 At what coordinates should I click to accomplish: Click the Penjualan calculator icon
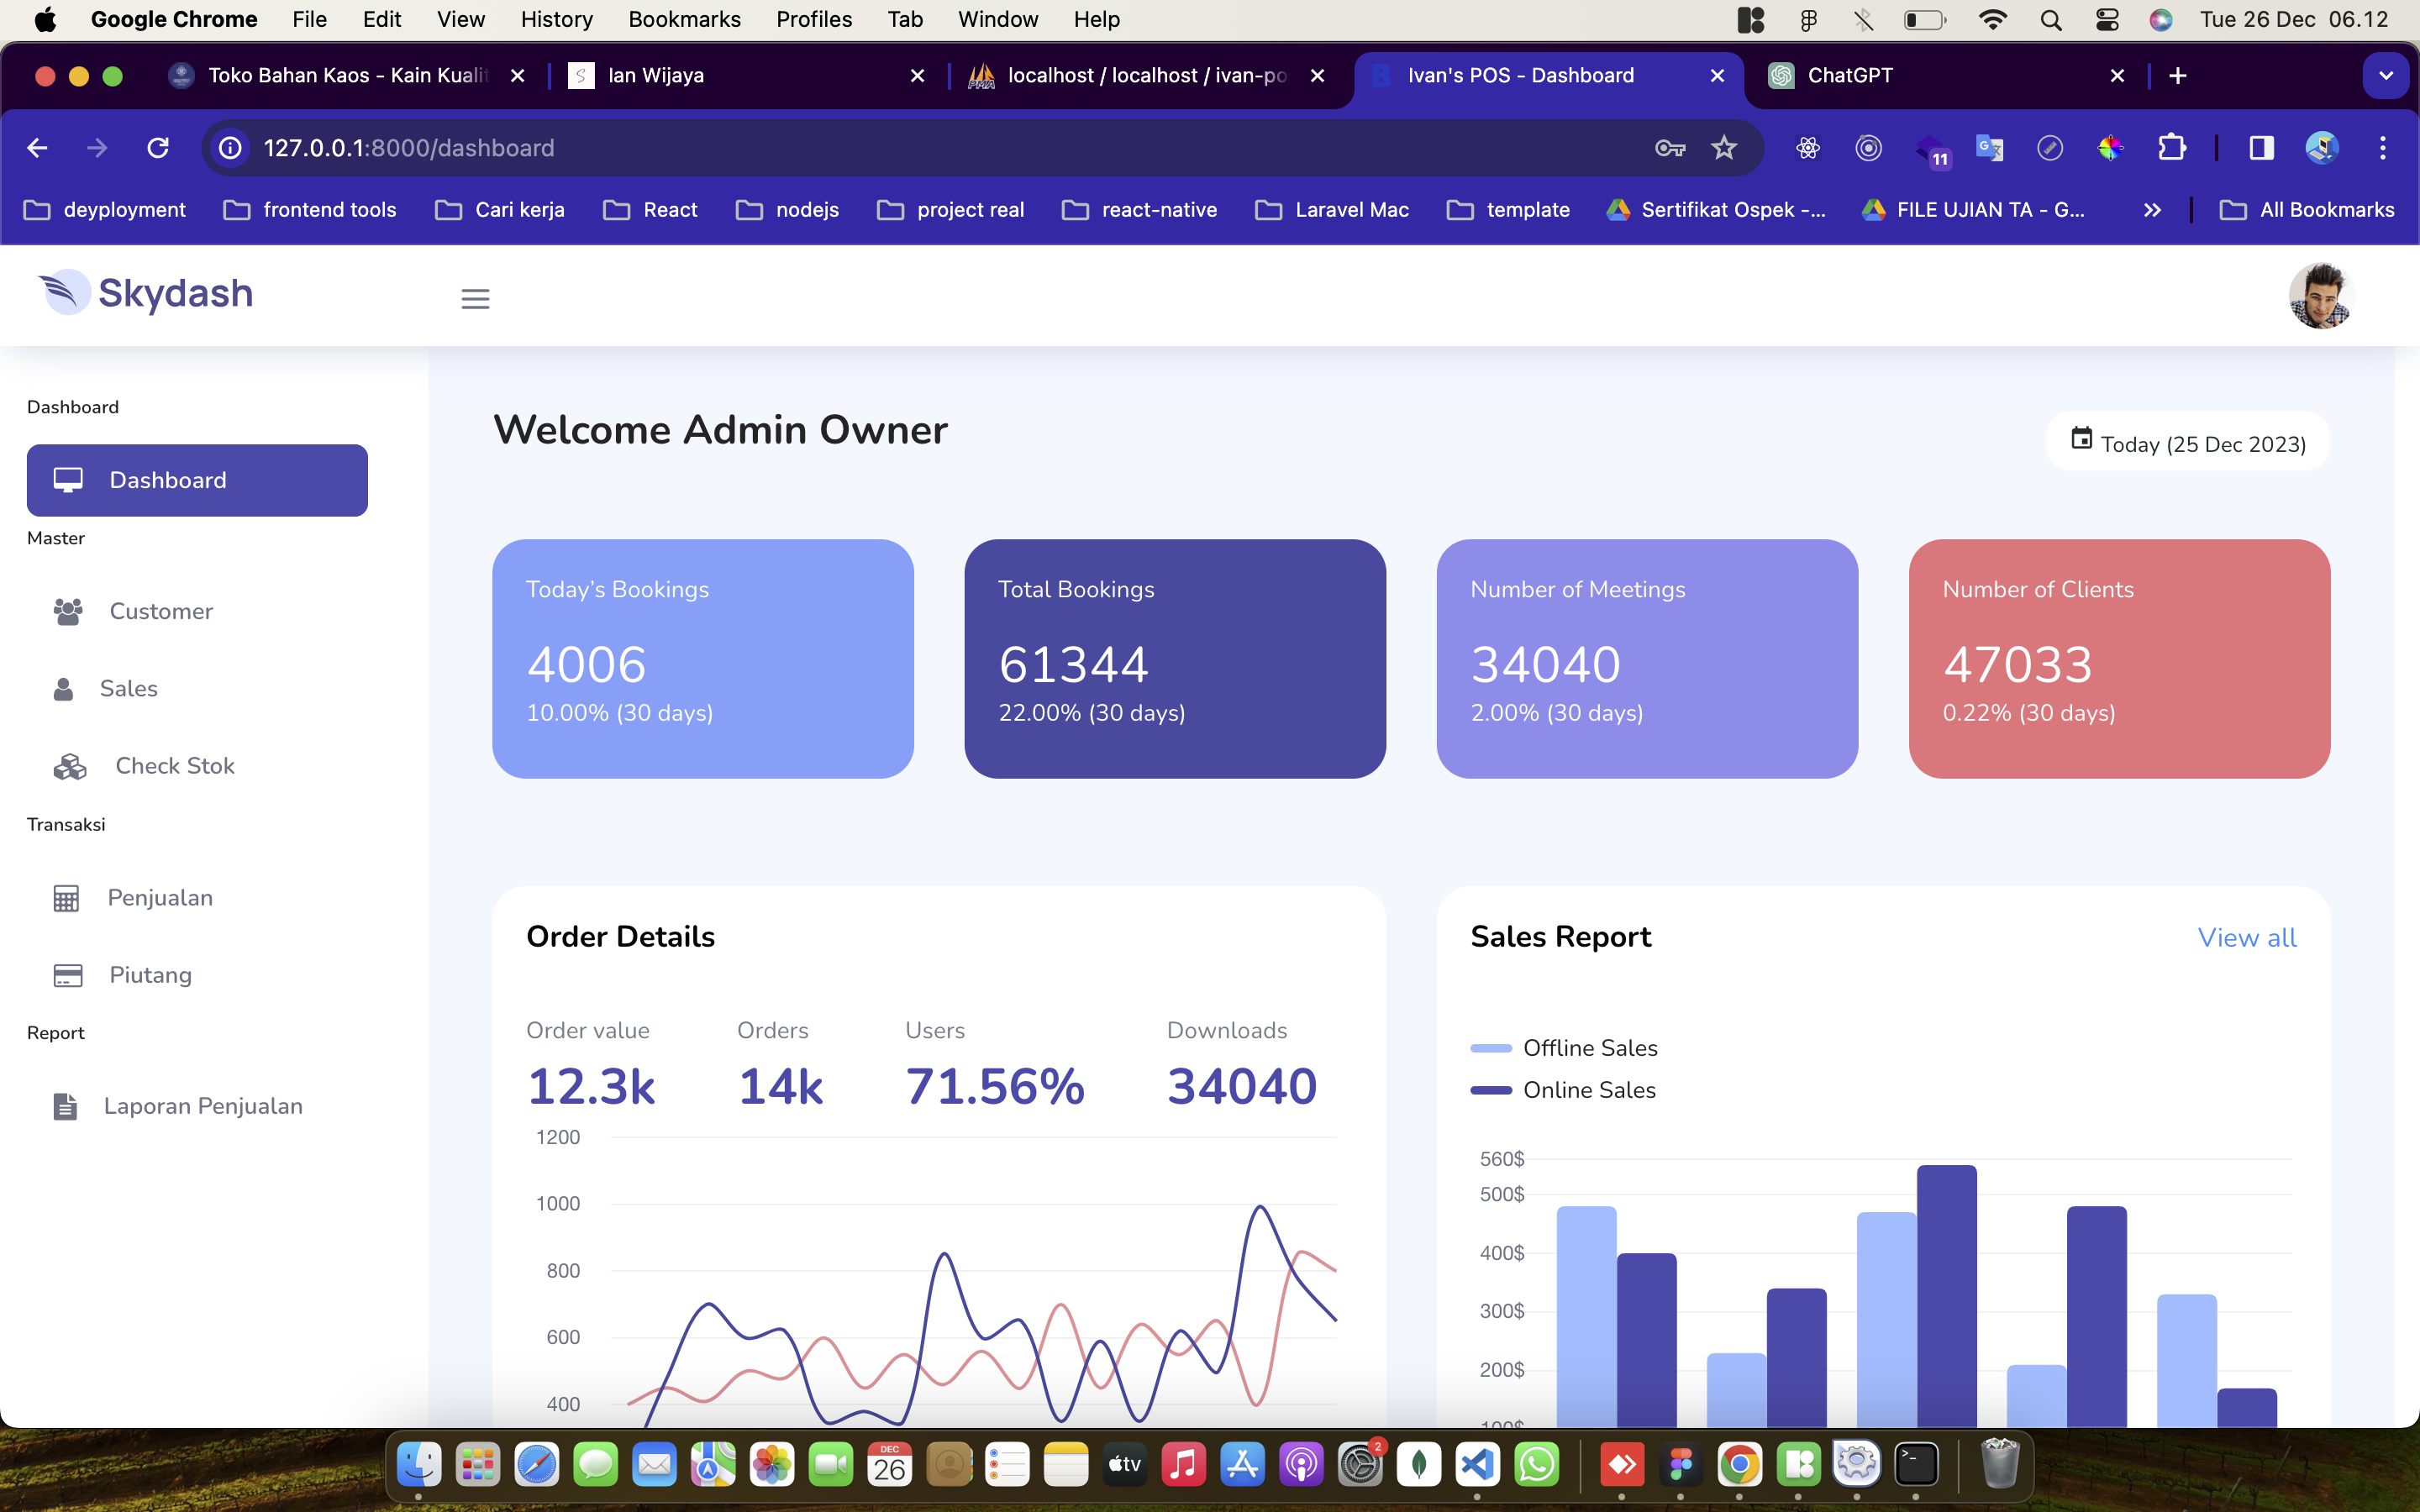click(x=66, y=898)
